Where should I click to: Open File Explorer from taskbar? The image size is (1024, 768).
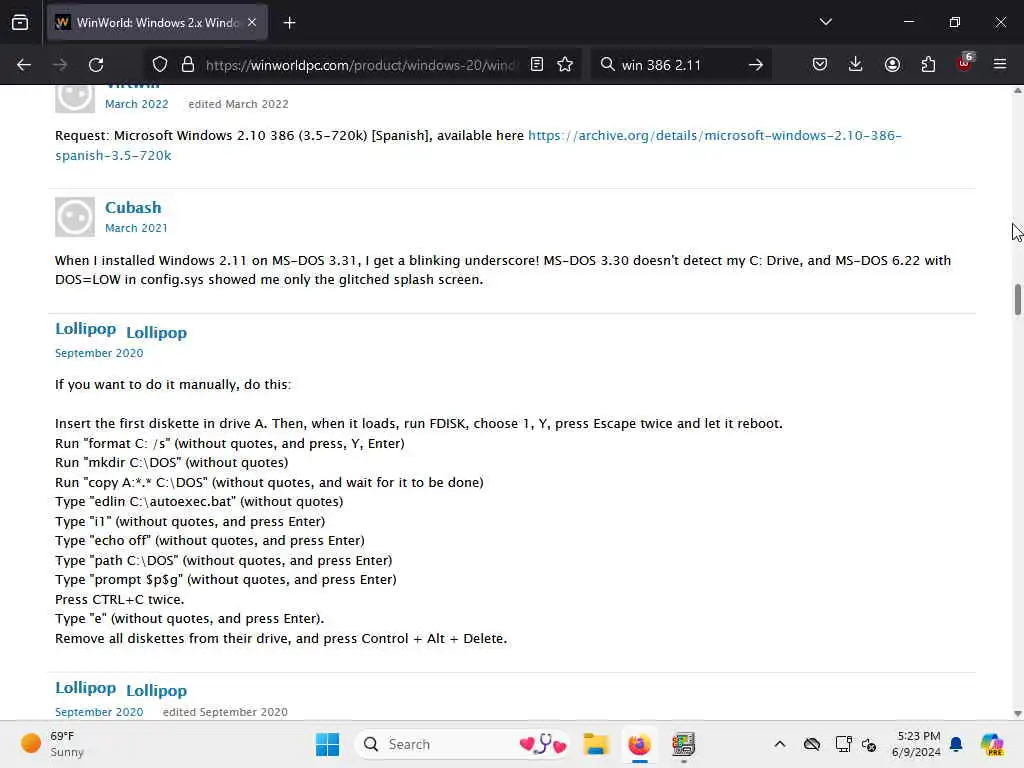pyautogui.click(x=596, y=744)
